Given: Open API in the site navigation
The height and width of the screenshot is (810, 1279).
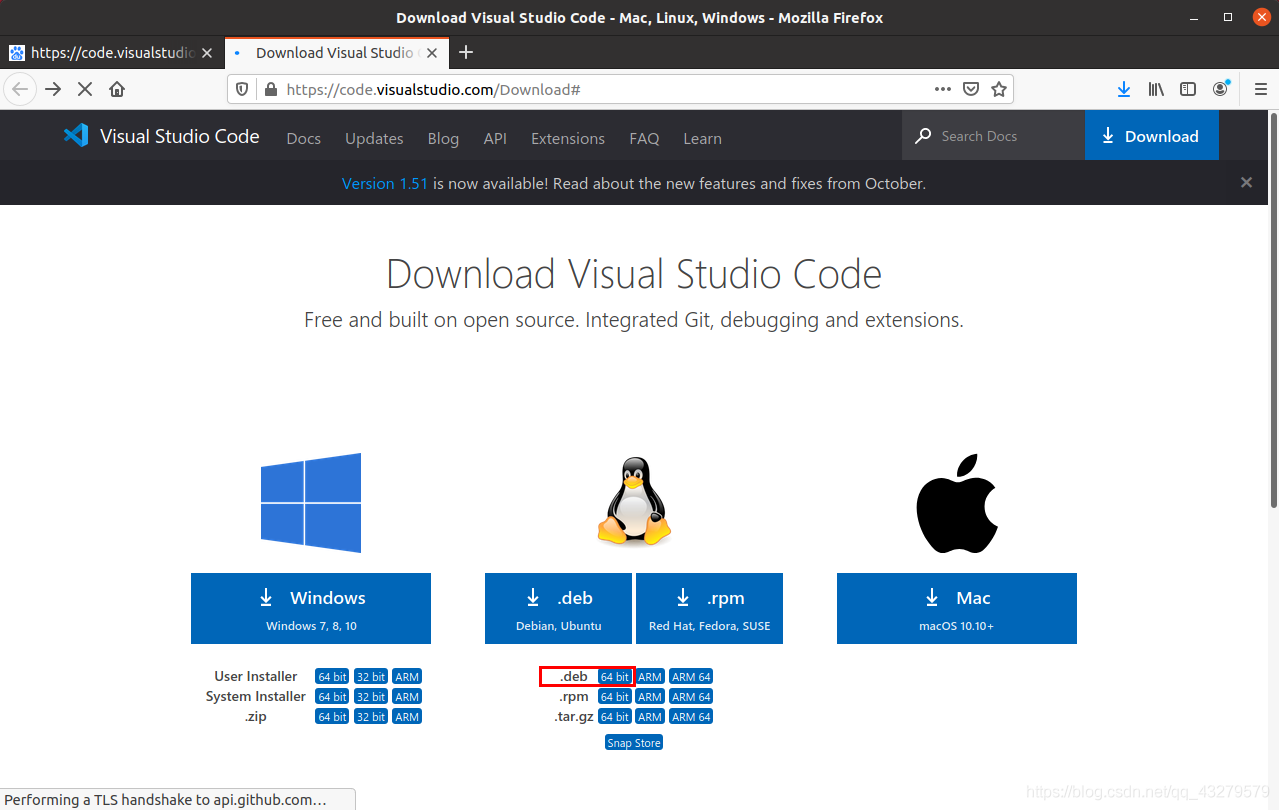Looking at the screenshot, I should point(495,138).
